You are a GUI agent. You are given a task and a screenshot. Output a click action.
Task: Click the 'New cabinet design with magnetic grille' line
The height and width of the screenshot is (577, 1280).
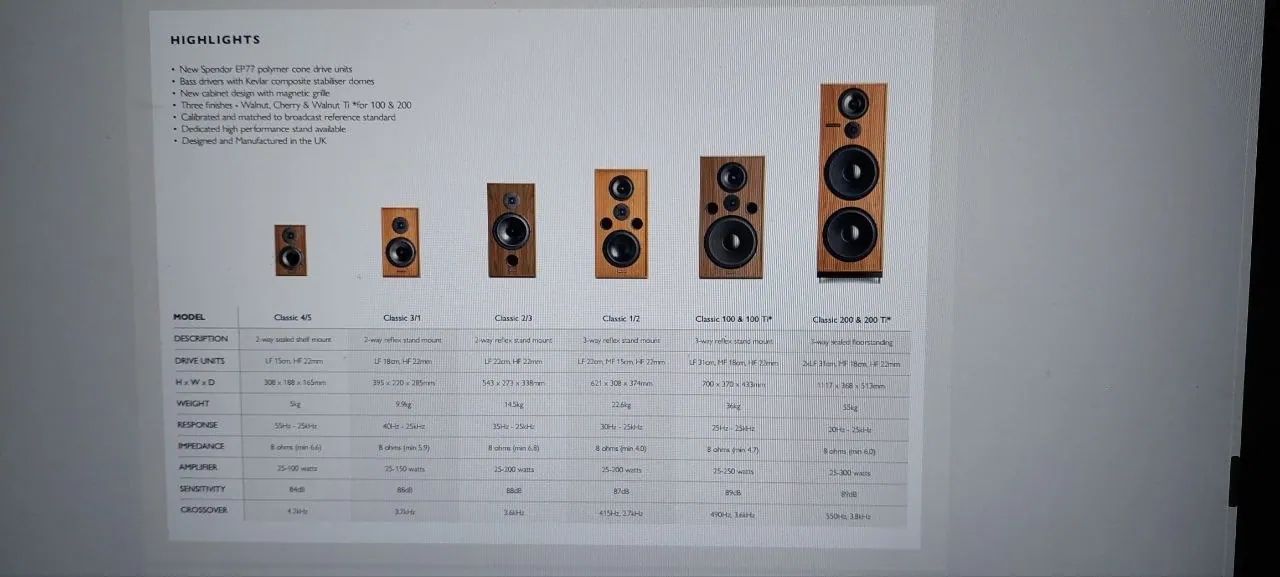point(254,93)
